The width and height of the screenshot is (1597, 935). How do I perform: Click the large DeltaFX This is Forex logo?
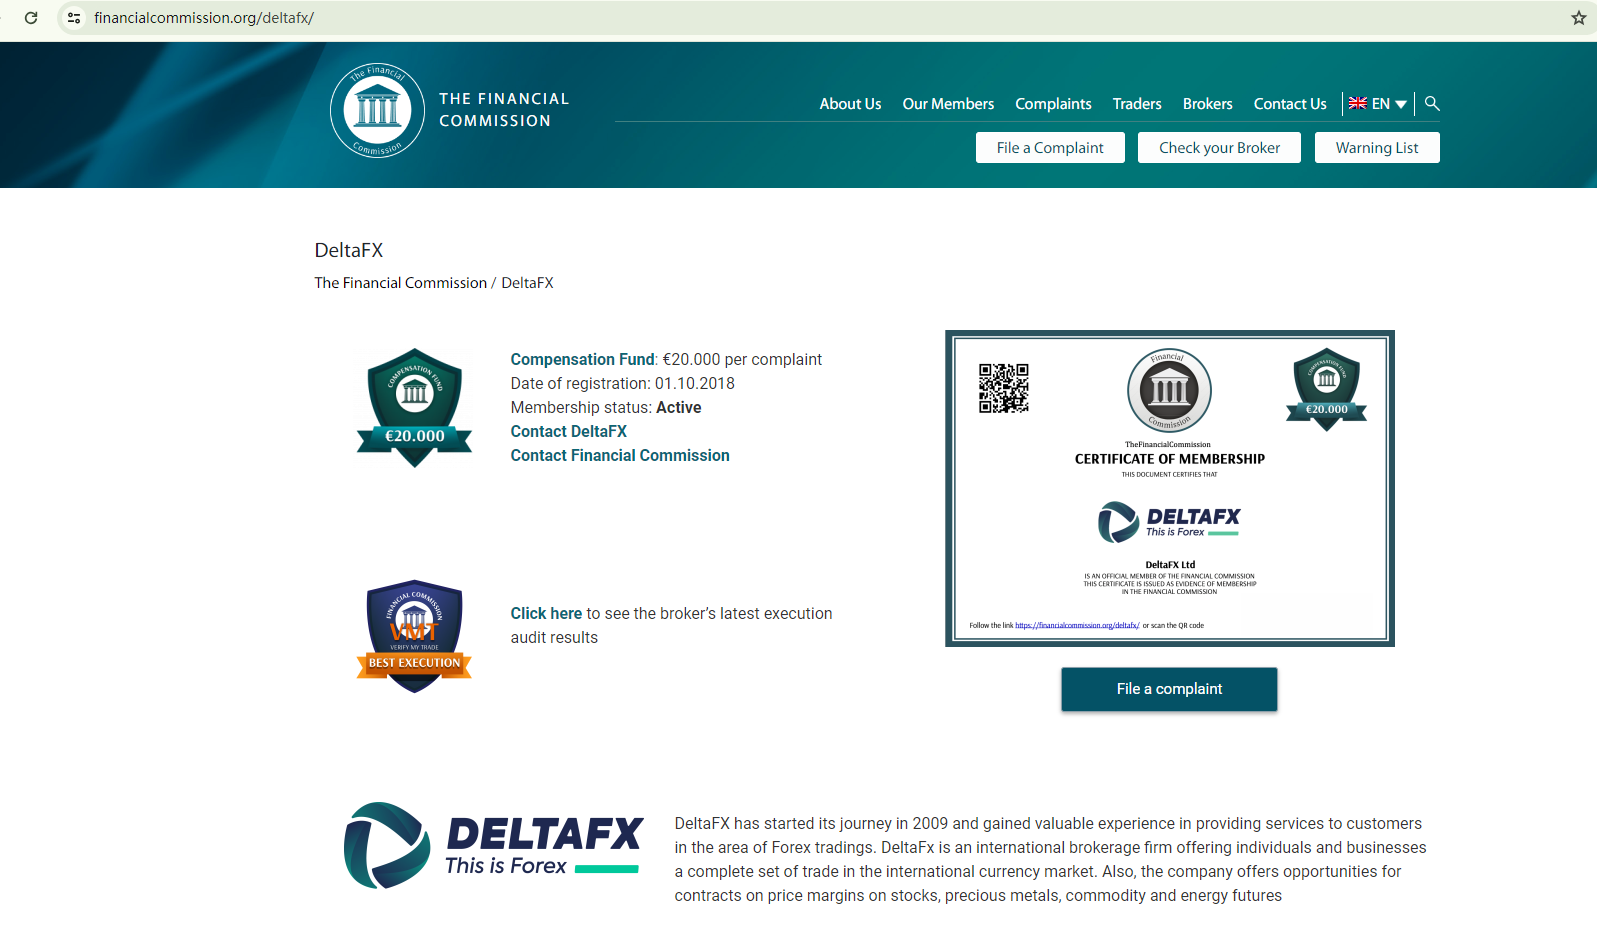click(x=494, y=846)
